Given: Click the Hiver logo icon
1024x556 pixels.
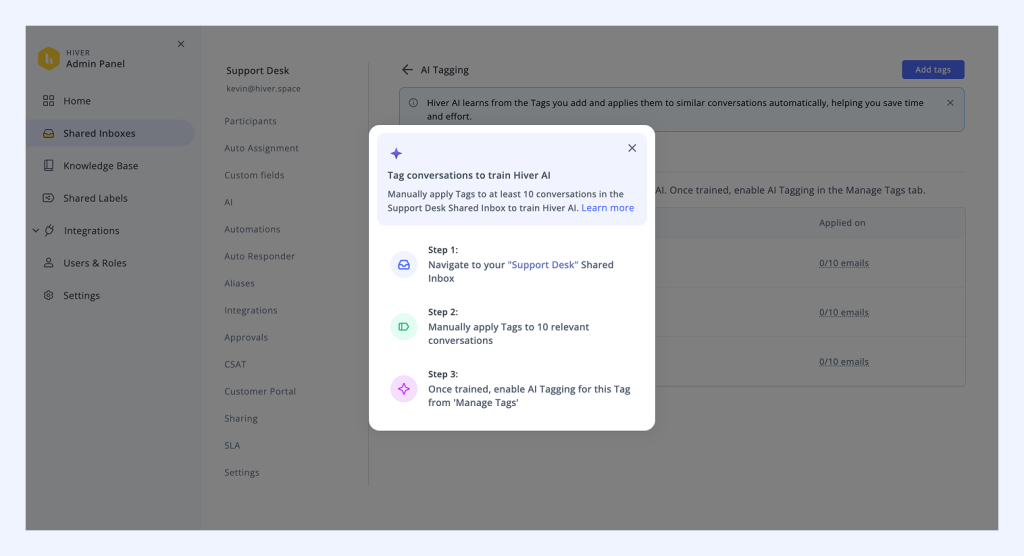Looking at the screenshot, I should 49,59.
